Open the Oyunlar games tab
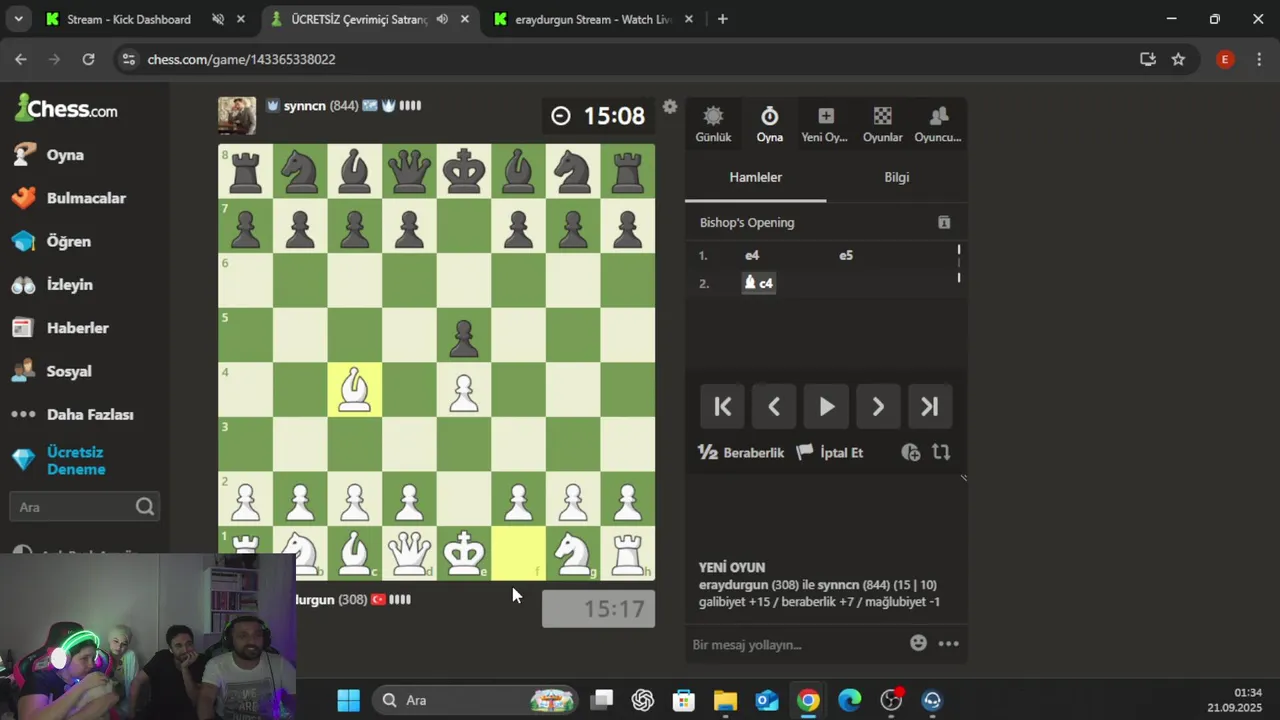The image size is (1280, 720). [882, 124]
